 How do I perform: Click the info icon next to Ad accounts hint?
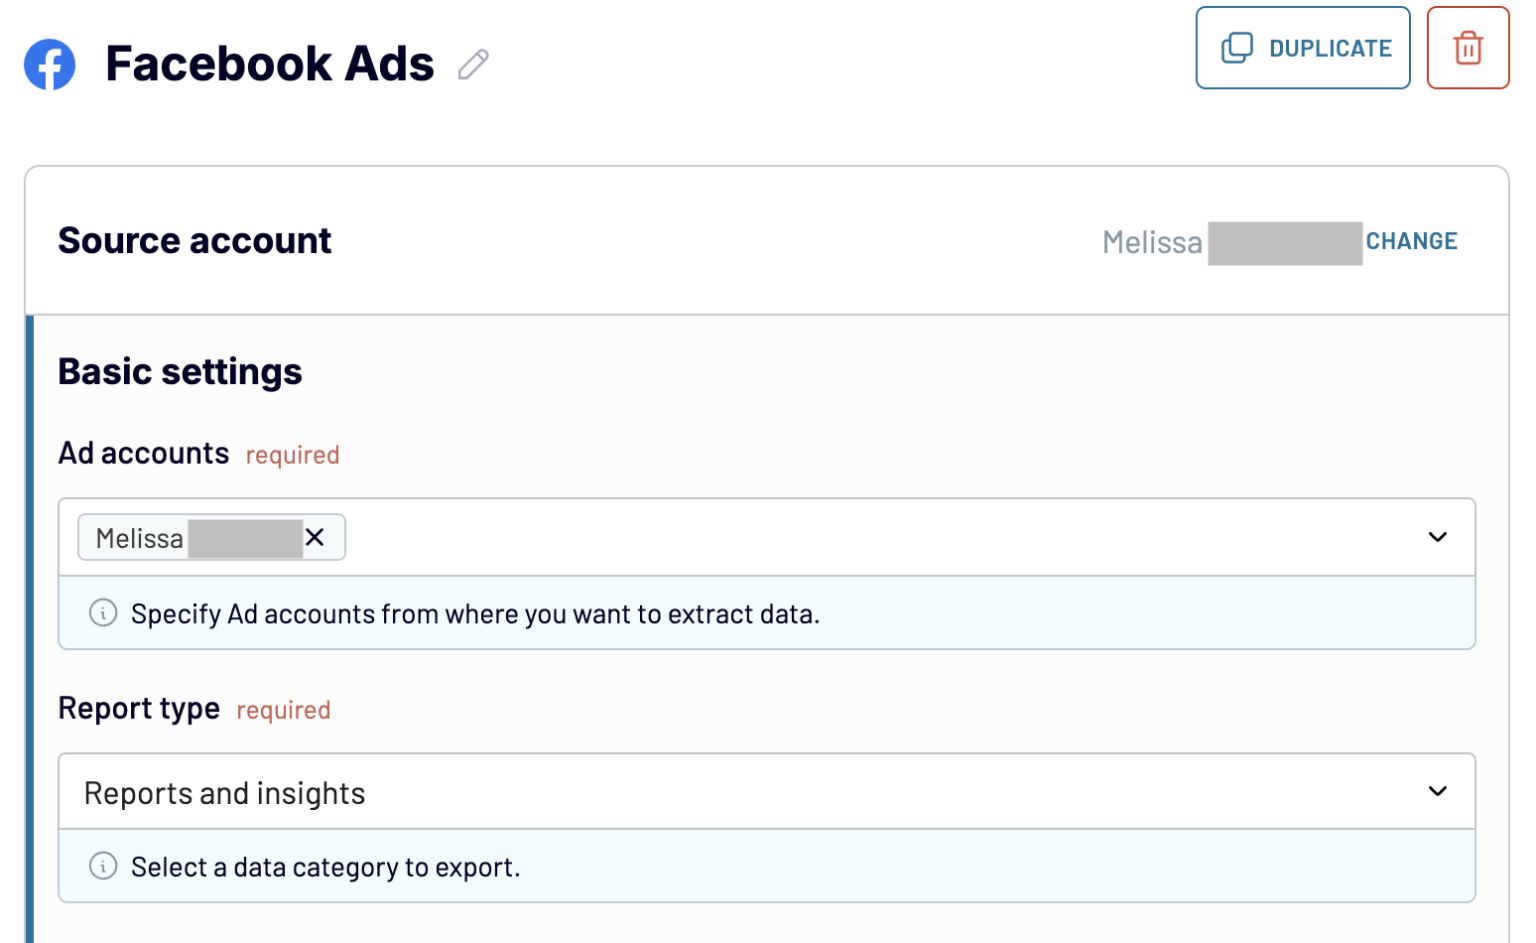tap(102, 614)
